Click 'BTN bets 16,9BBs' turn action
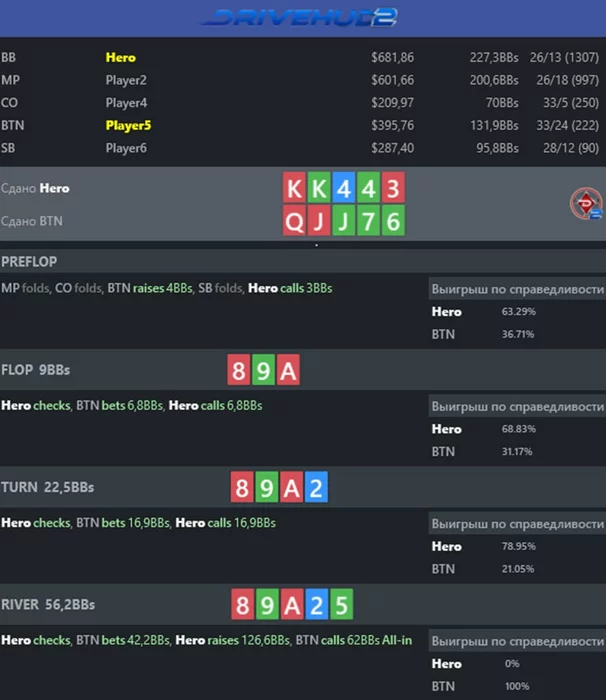Image resolution: width=606 pixels, height=700 pixels. pos(123,523)
